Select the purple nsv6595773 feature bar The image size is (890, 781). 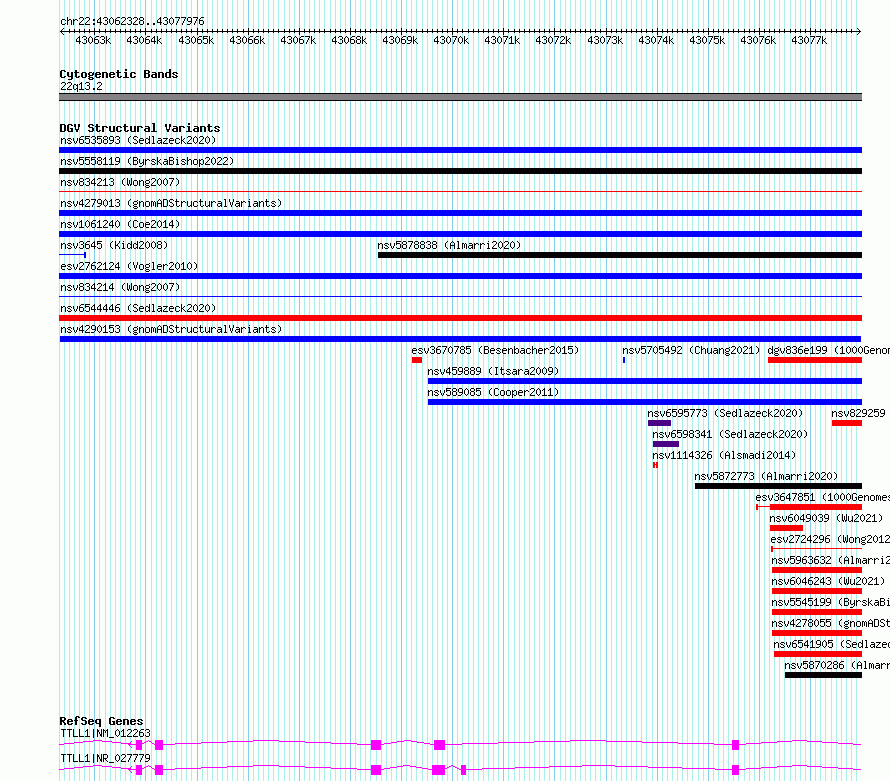pyautogui.click(x=659, y=423)
